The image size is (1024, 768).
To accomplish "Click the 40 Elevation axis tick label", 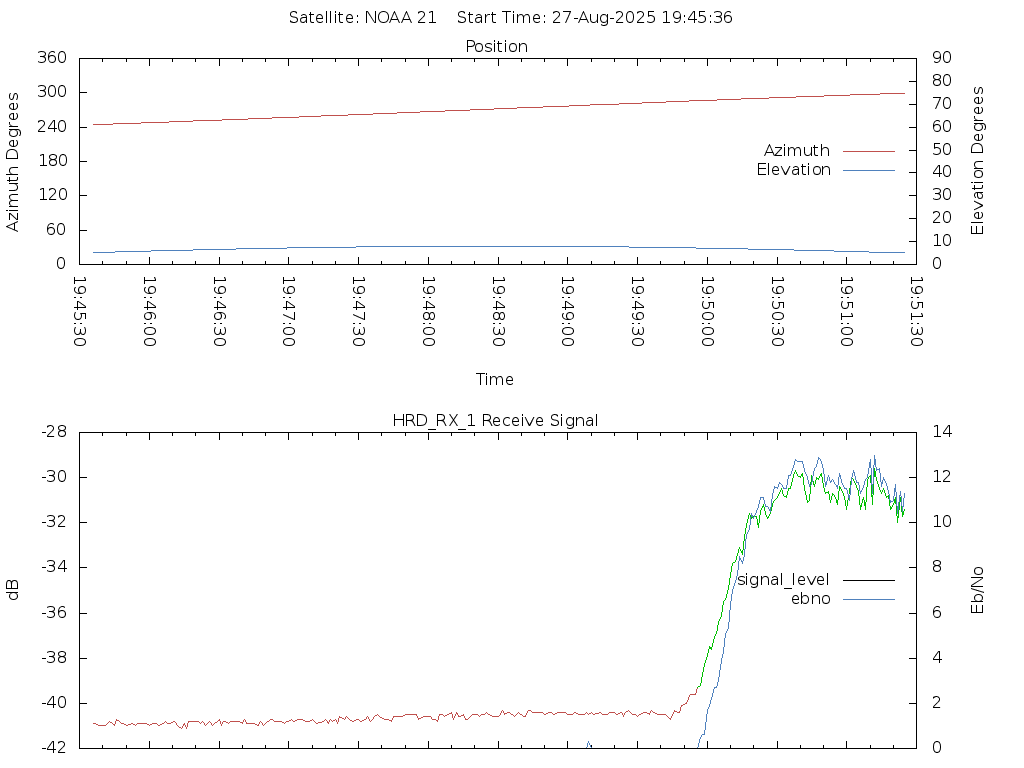I will coord(942,172).
